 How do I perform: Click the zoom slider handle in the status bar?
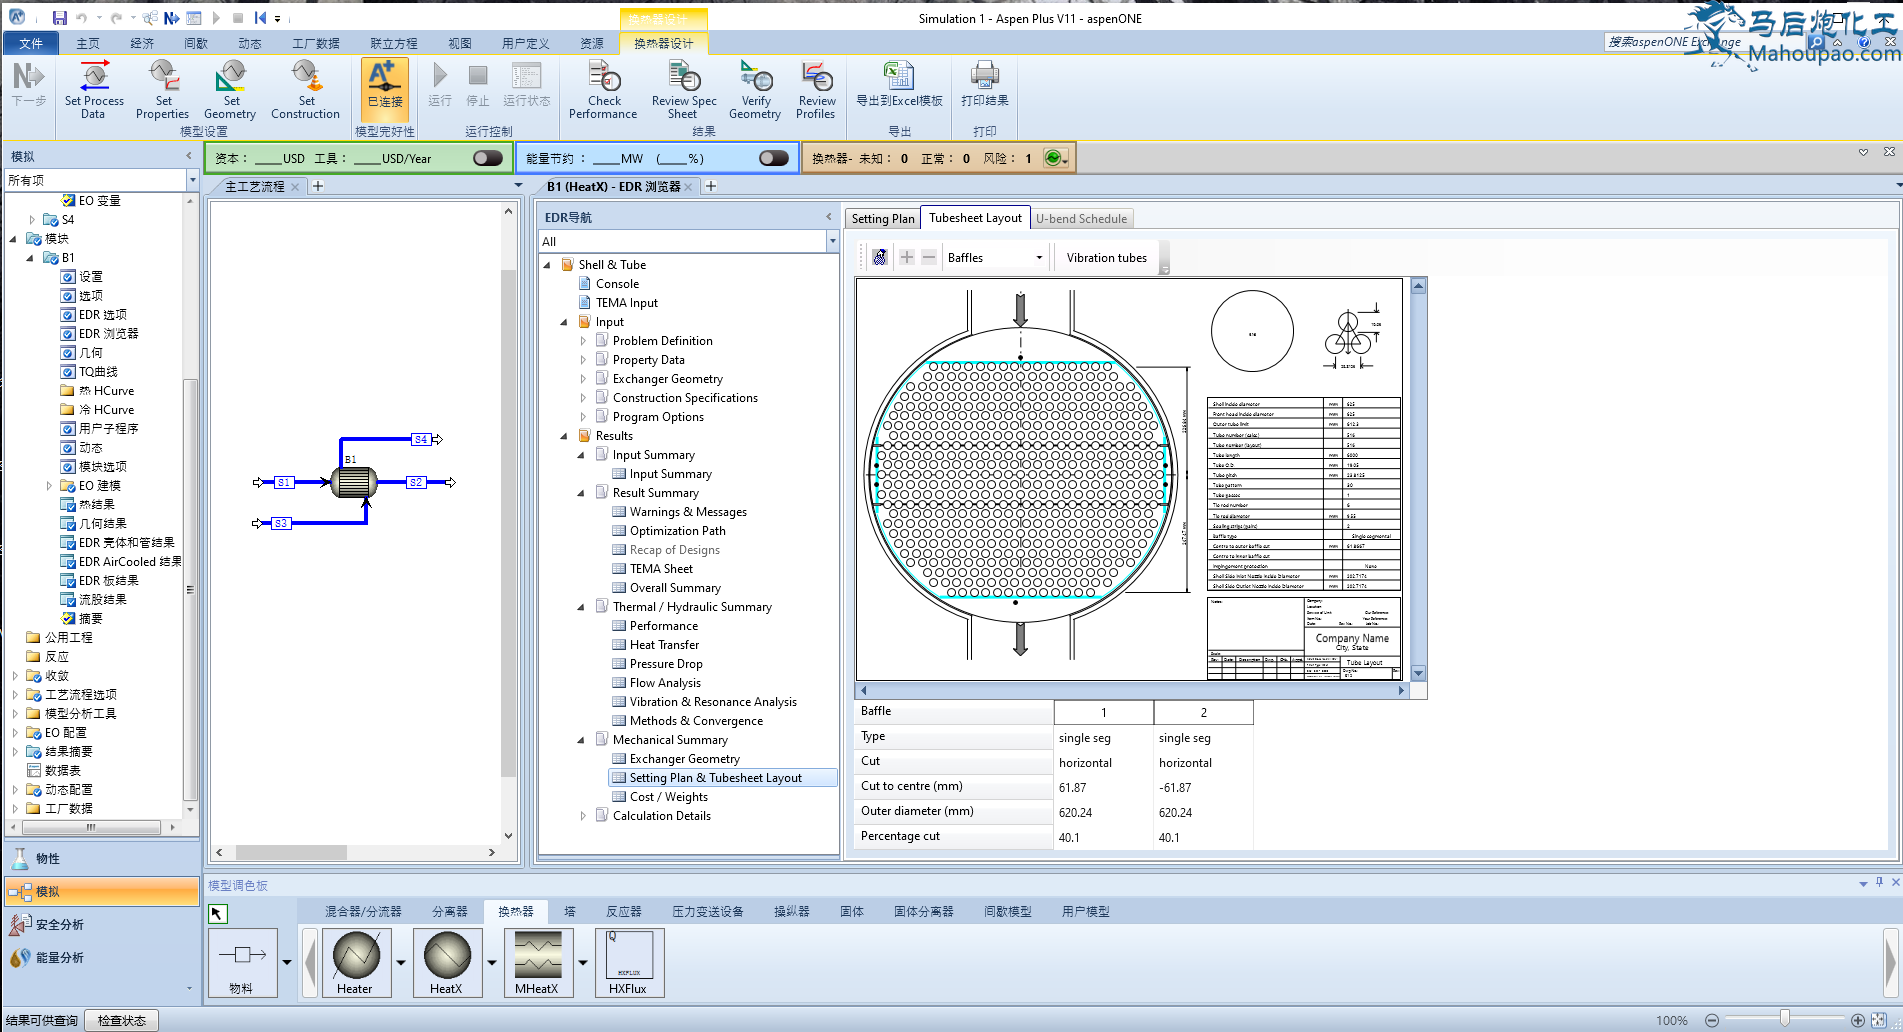[x=1784, y=1019]
